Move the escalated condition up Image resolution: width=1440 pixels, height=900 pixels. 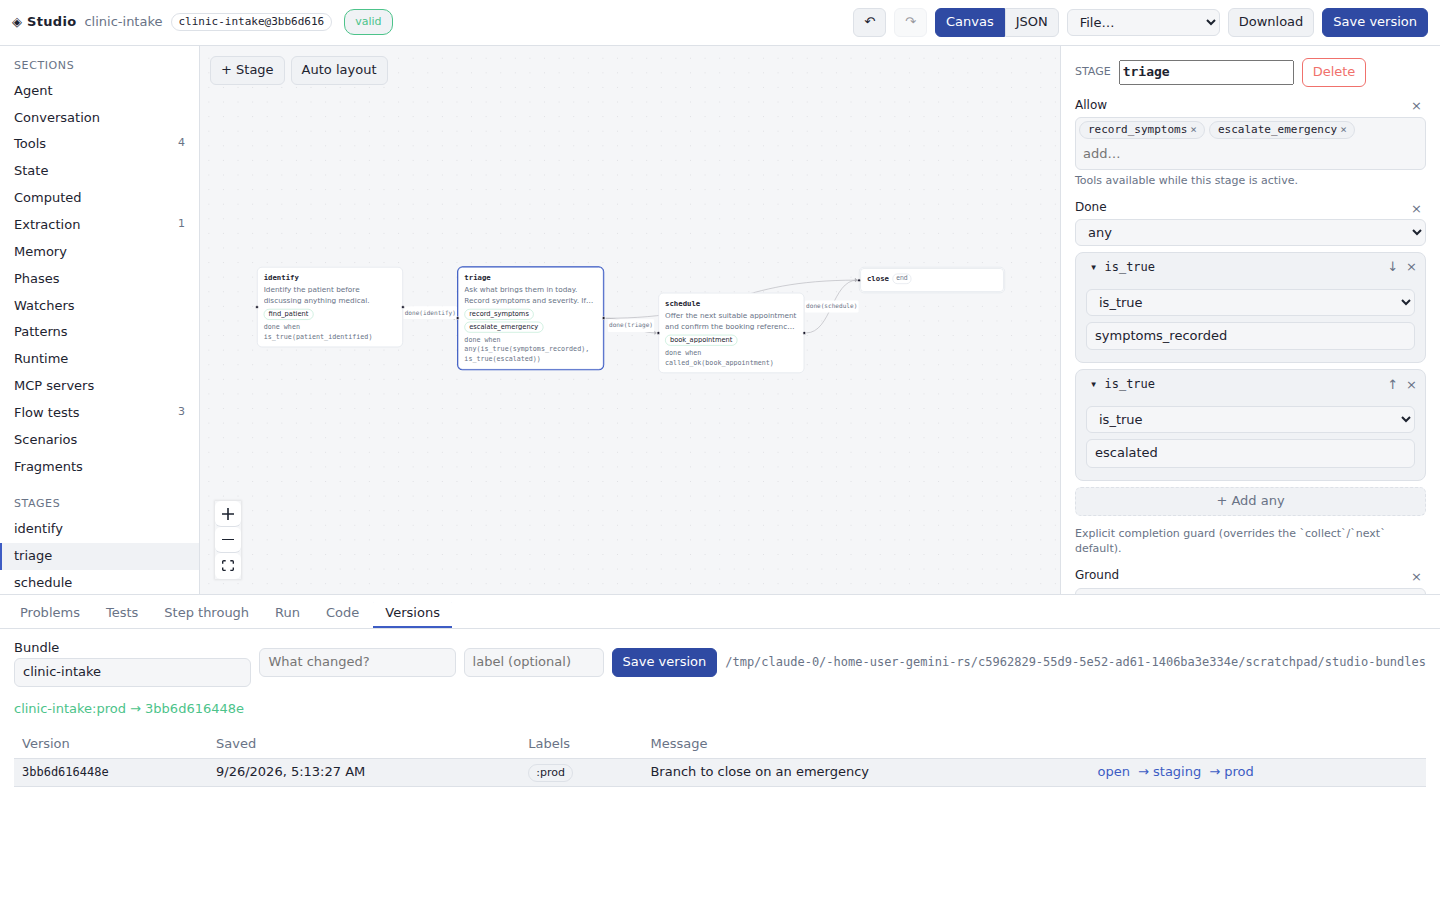click(1392, 384)
